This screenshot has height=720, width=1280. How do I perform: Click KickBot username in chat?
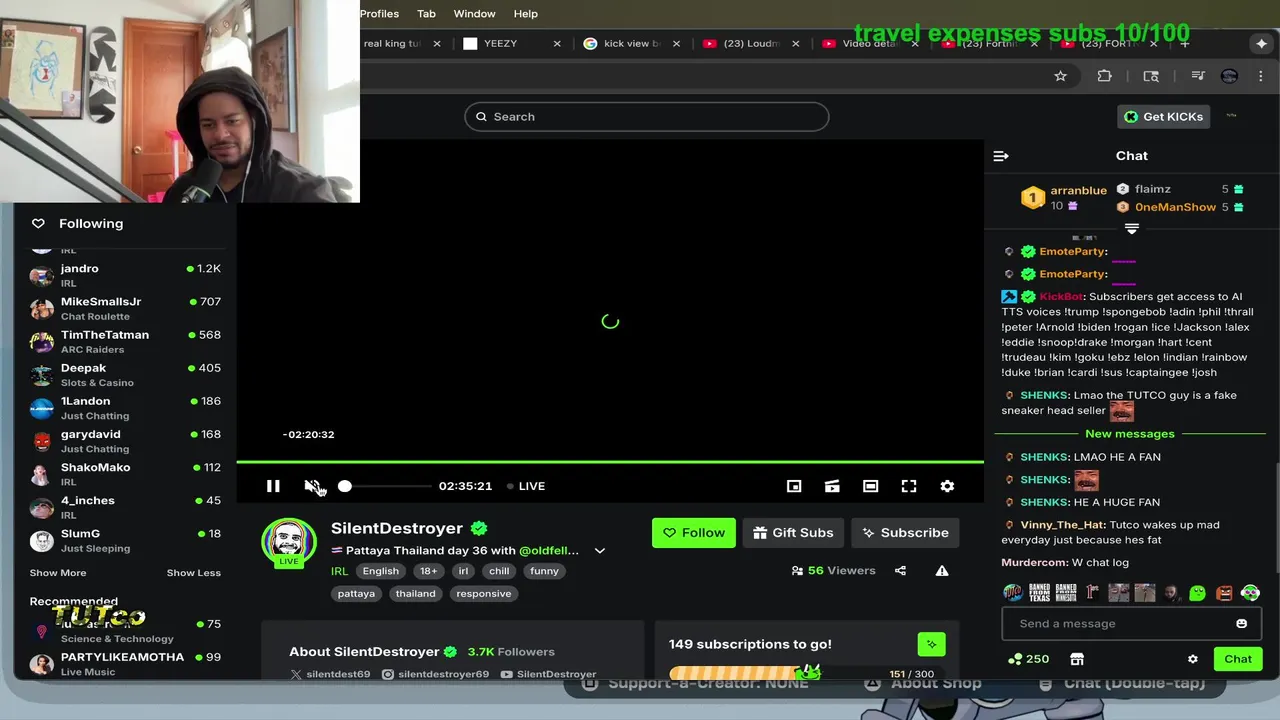(x=1061, y=297)
